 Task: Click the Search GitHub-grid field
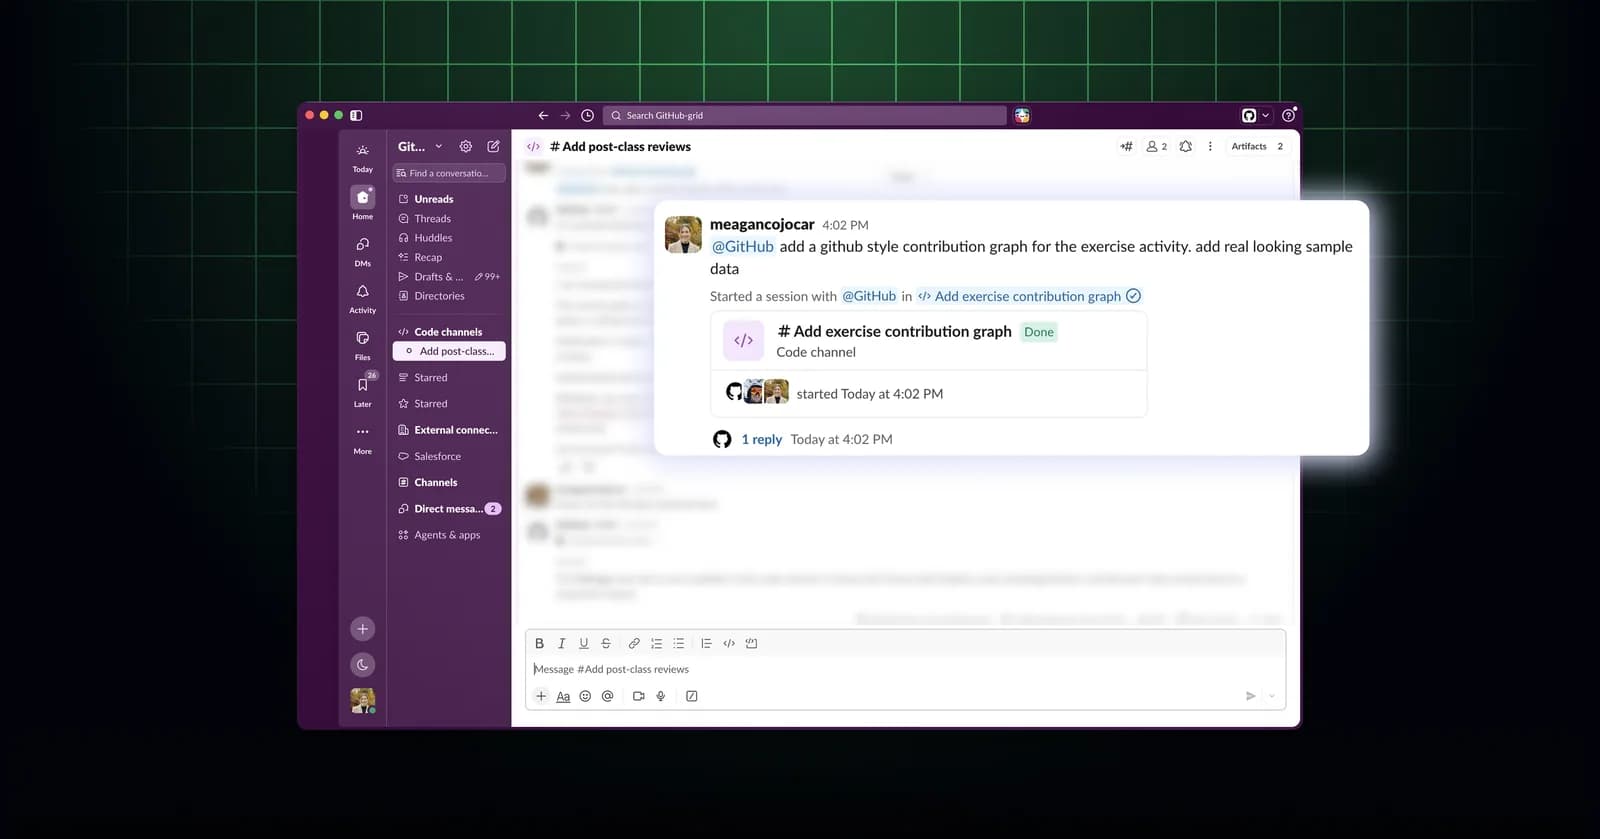[805, 115]
